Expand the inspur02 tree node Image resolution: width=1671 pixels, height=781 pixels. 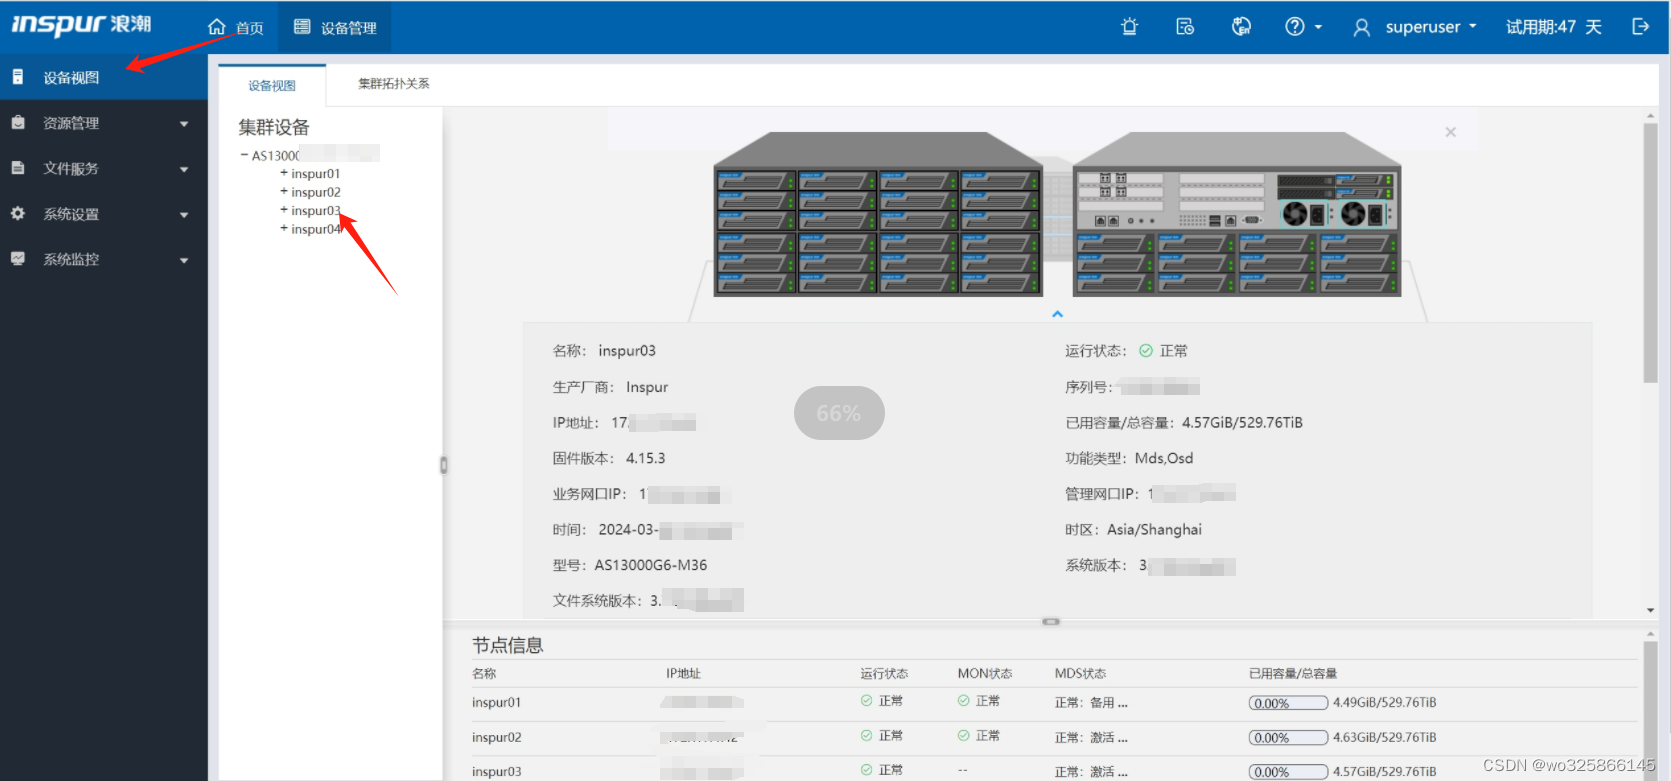pos(284,191)
